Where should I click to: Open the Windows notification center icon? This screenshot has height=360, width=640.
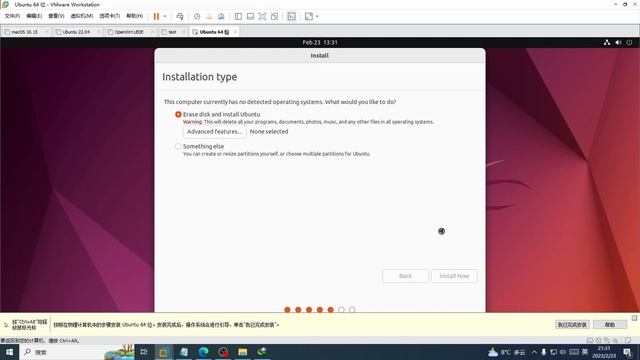(x=628, y=352)
